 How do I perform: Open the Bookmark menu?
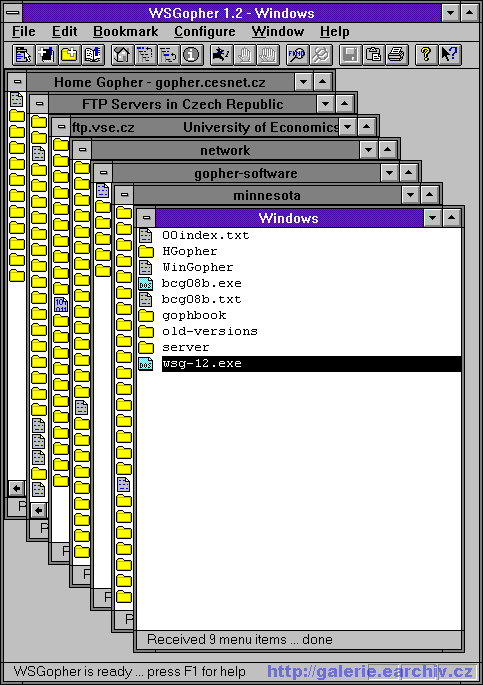[x=126, y=31]
